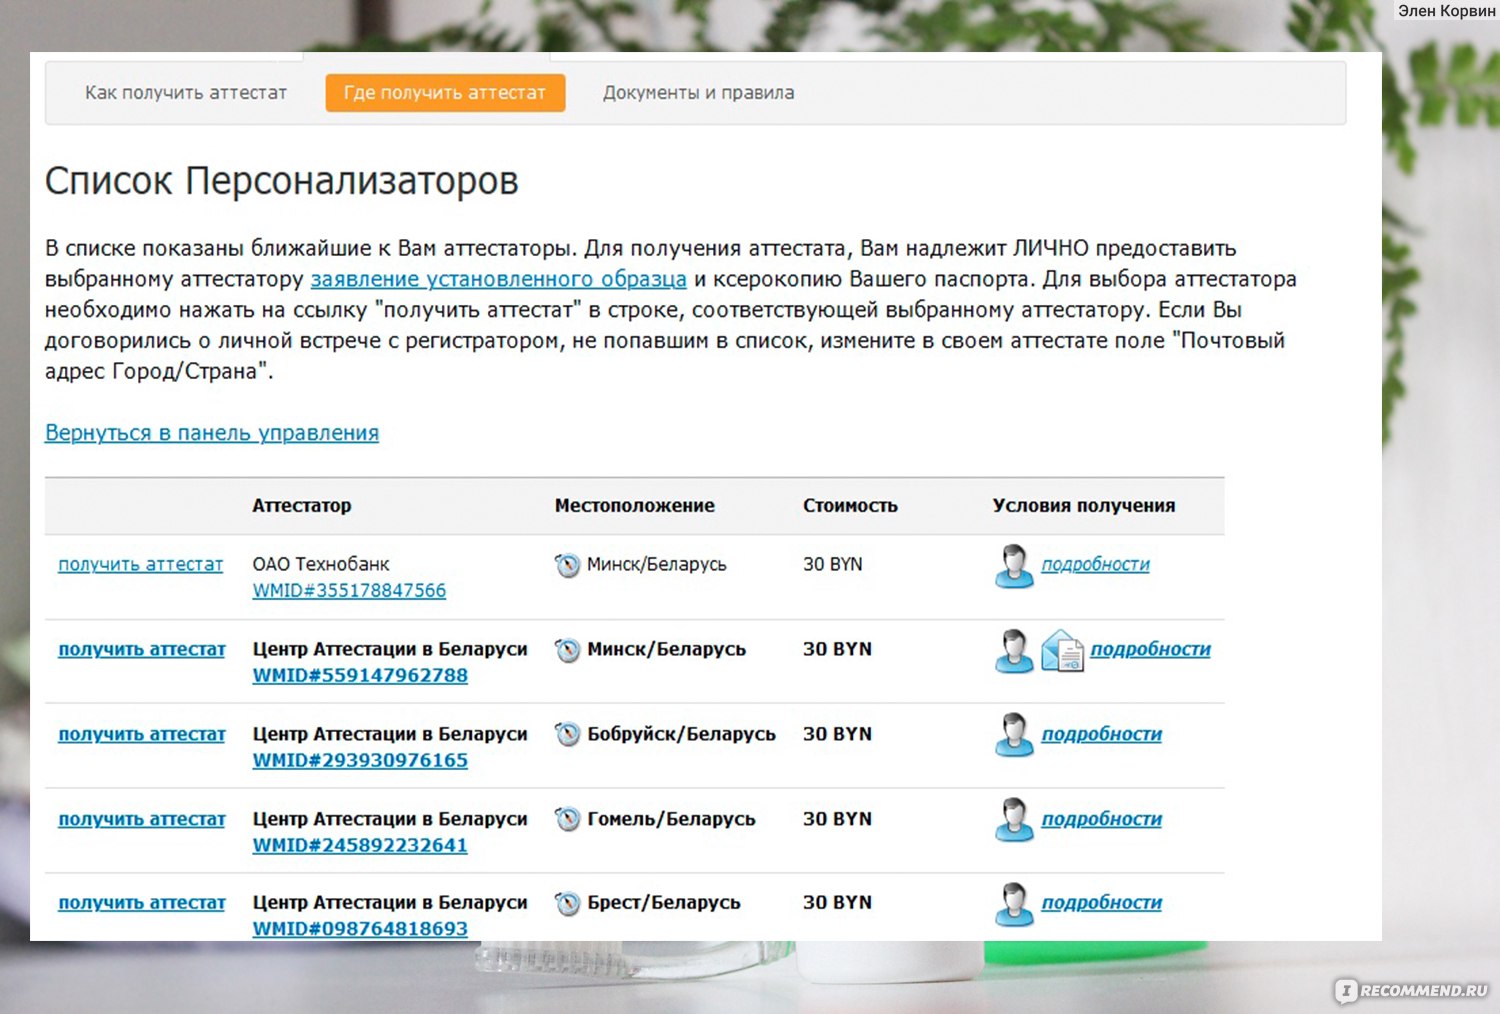1500x1014 pixels.
Task: Click Центр Аттестации в Беларуси in Гомель row
Action: click(390, 819)
